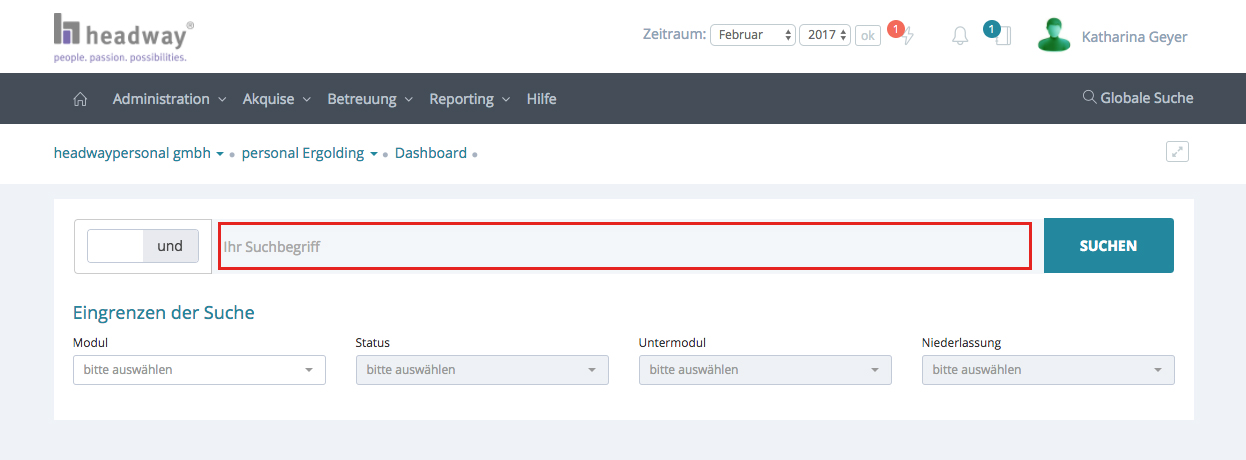The height and width of the screenshot is (460, 1246).
Task: Click the home icon in navigation bar
Action: 80,99
